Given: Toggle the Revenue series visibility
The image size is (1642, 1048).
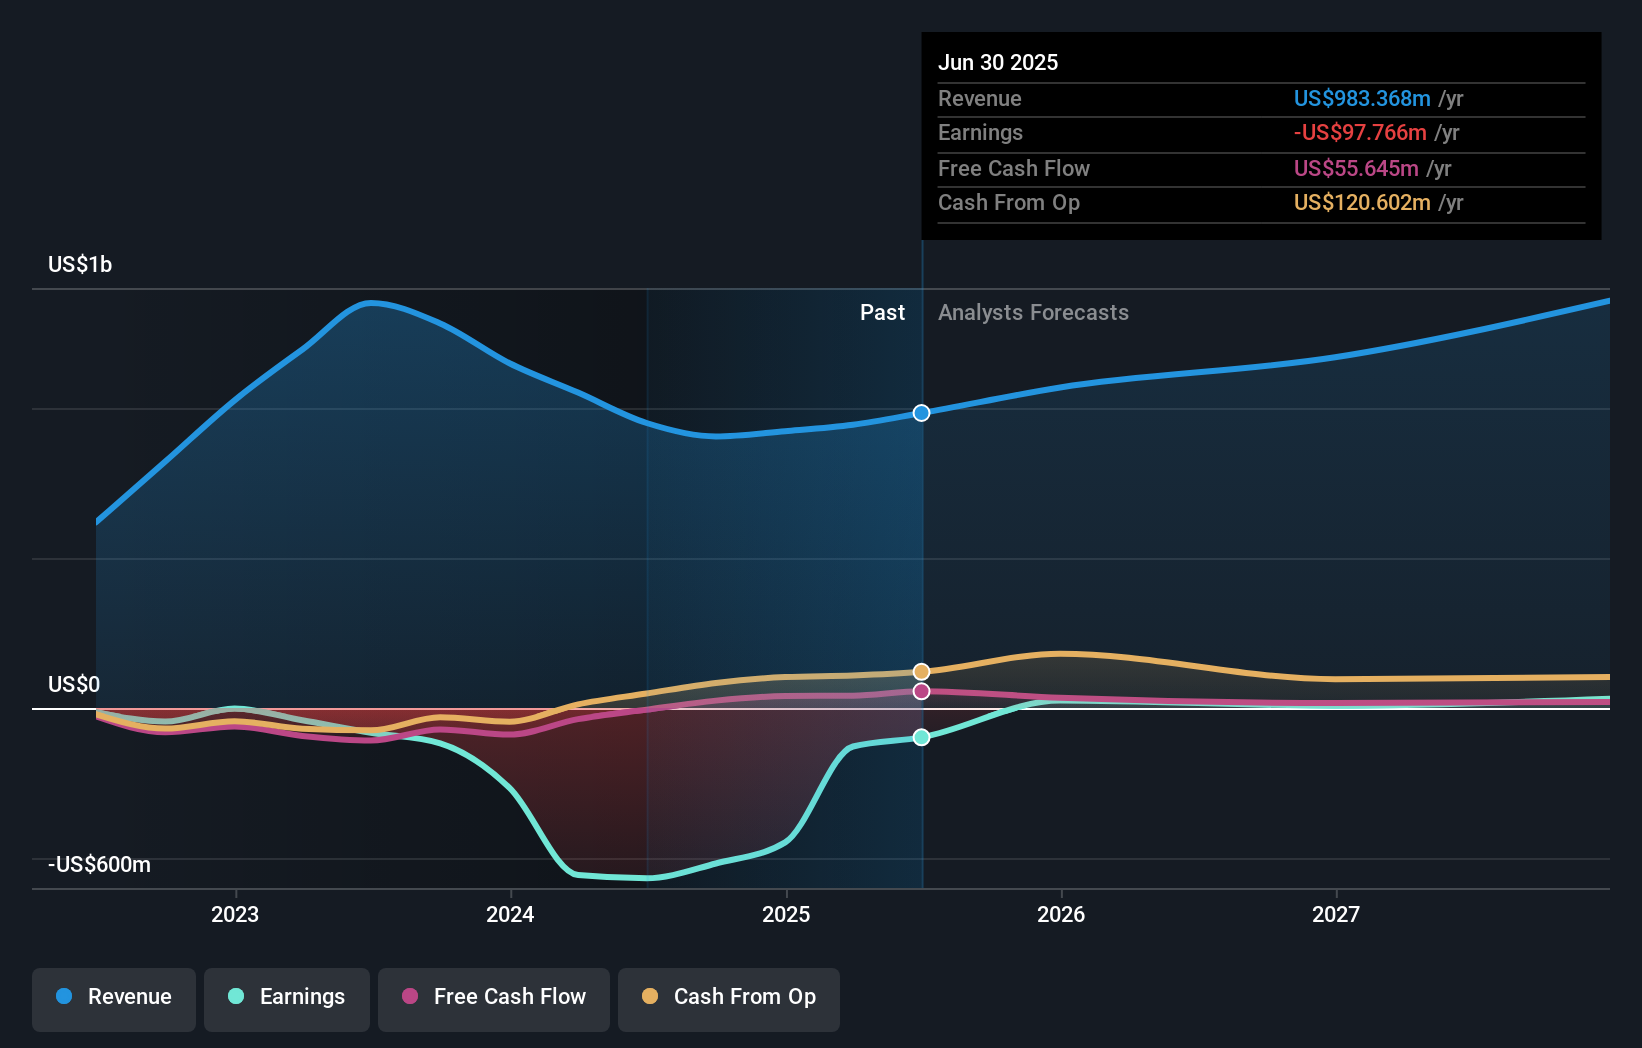Looking at the screenshot, I should (x=113, y=997).
